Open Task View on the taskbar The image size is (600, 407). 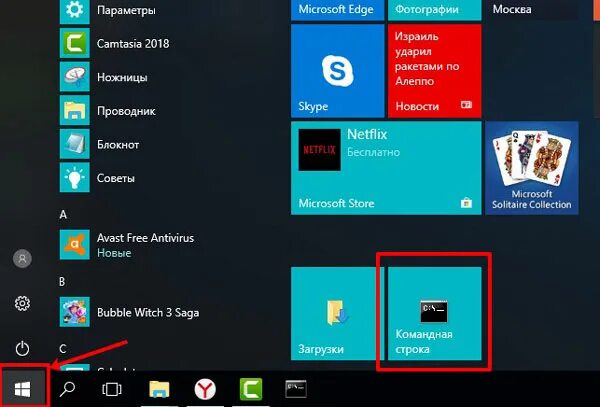coord(112,389)
